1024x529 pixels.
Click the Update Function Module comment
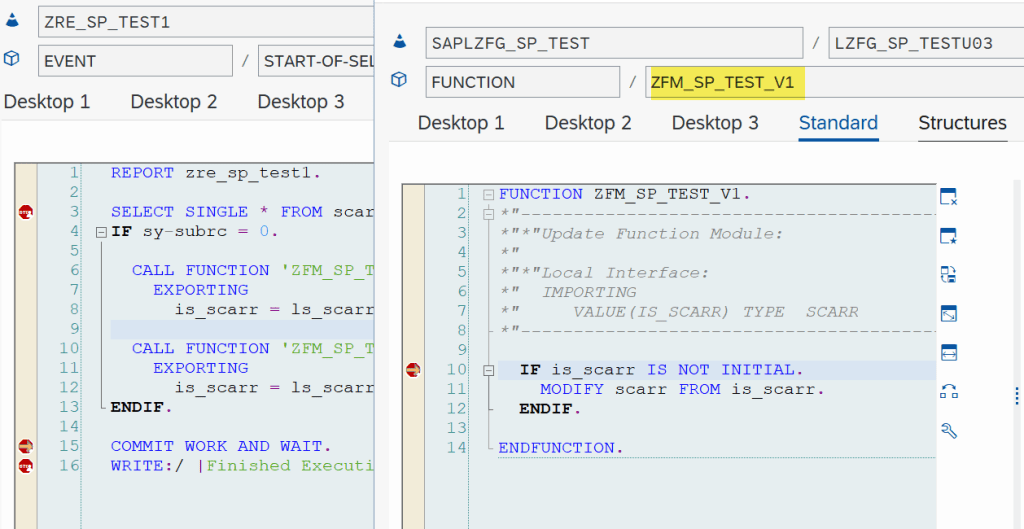(x=641, y=234)
